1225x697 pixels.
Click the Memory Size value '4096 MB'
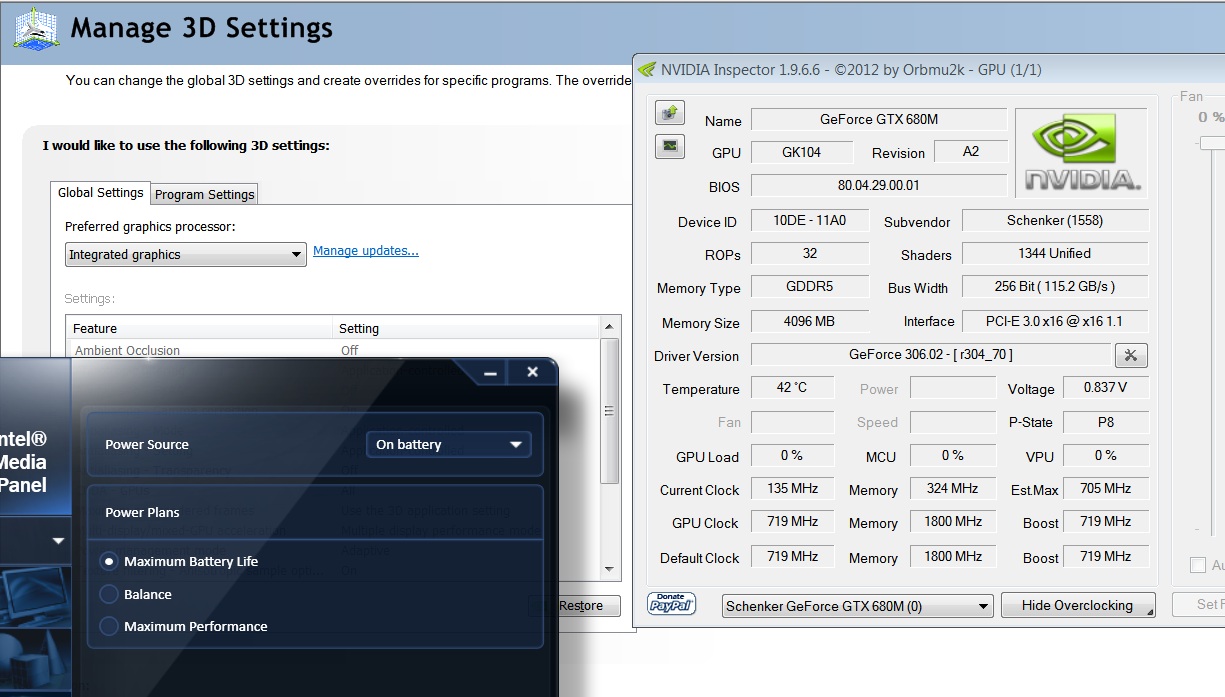click(810, 322)
